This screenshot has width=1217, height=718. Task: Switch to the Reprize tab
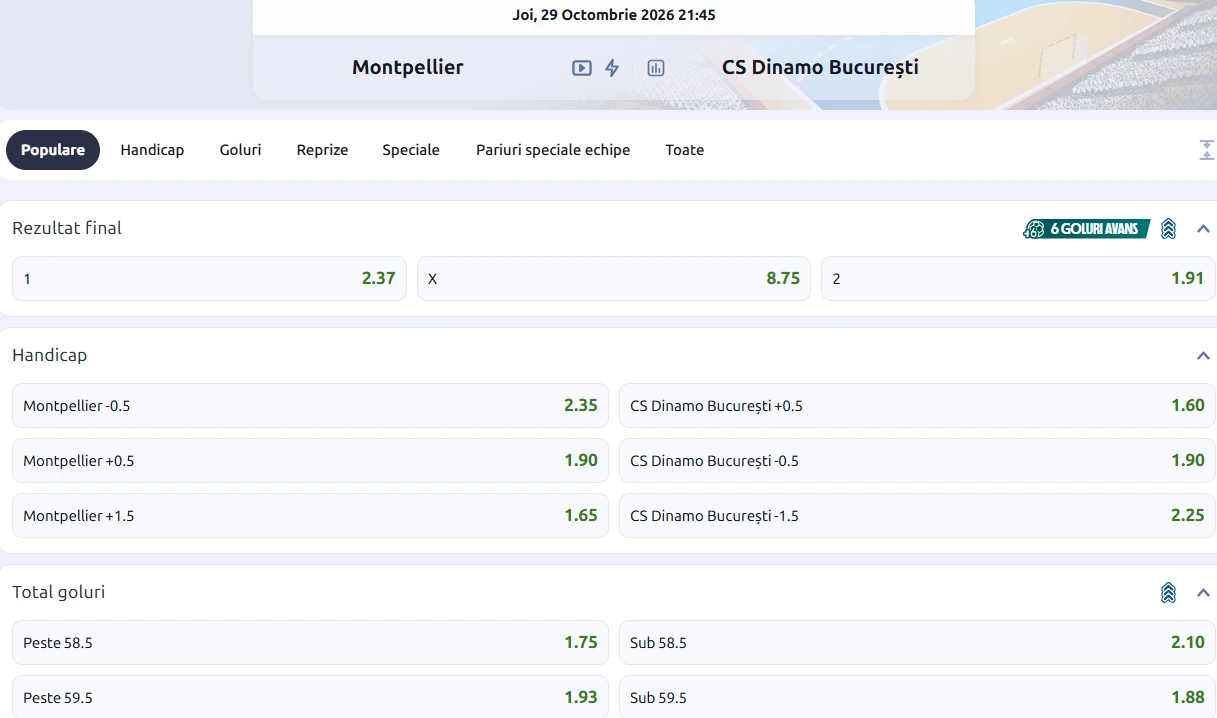tap(322, 150)
